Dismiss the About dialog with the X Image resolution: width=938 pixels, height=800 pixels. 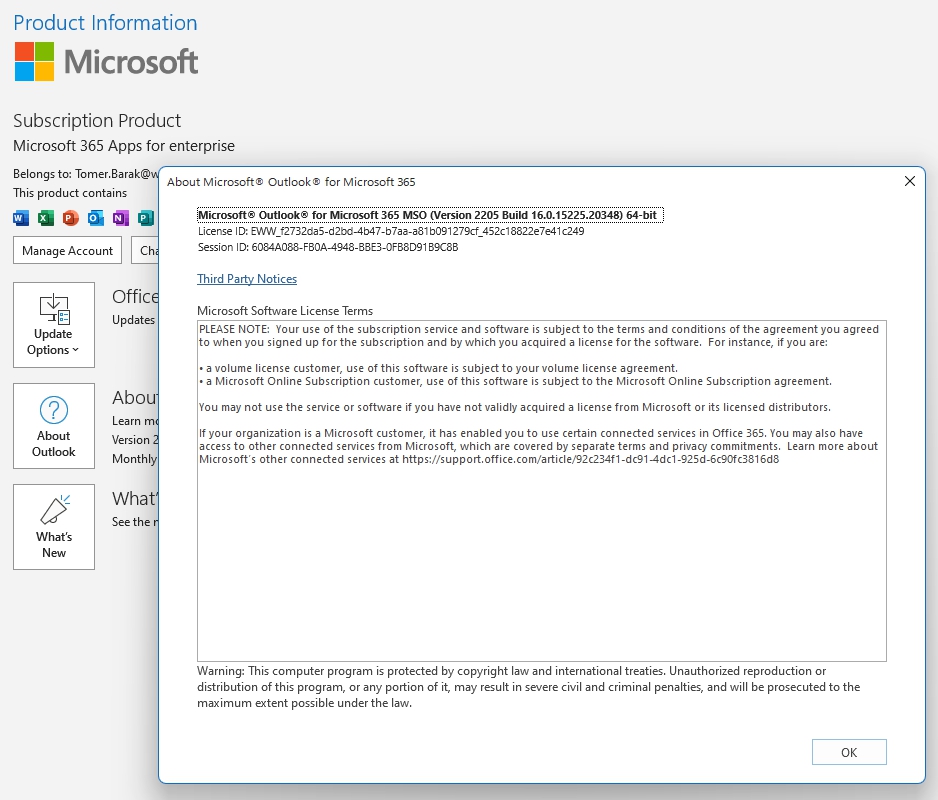point(909,181)
